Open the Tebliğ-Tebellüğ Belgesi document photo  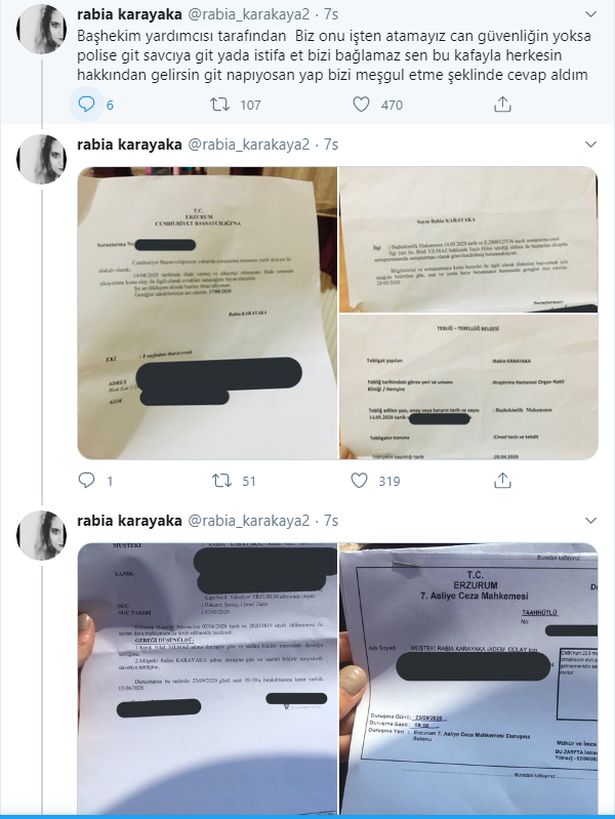coord(469,387)
